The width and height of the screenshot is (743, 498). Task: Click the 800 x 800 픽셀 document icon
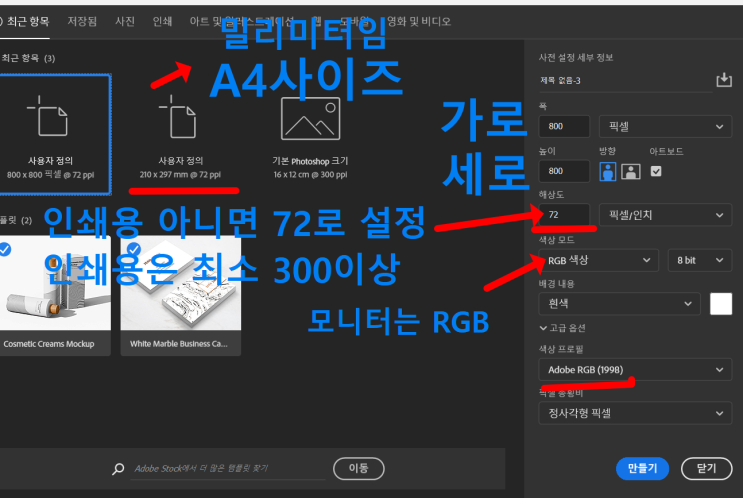click(x=48, y=116)
